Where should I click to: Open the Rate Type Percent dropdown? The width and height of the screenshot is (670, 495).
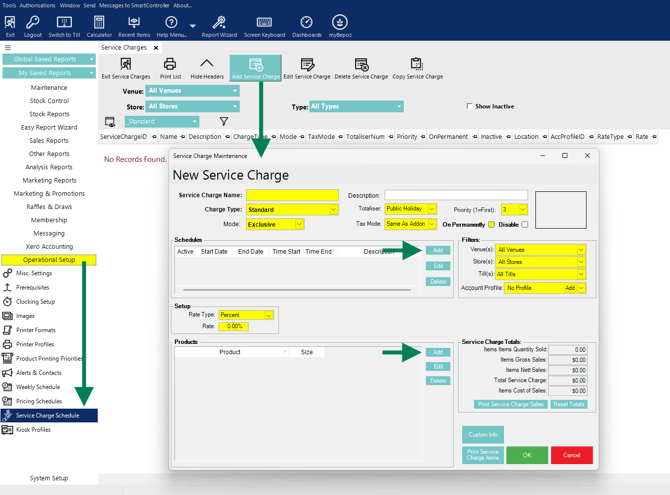click(x=269, y=315)
